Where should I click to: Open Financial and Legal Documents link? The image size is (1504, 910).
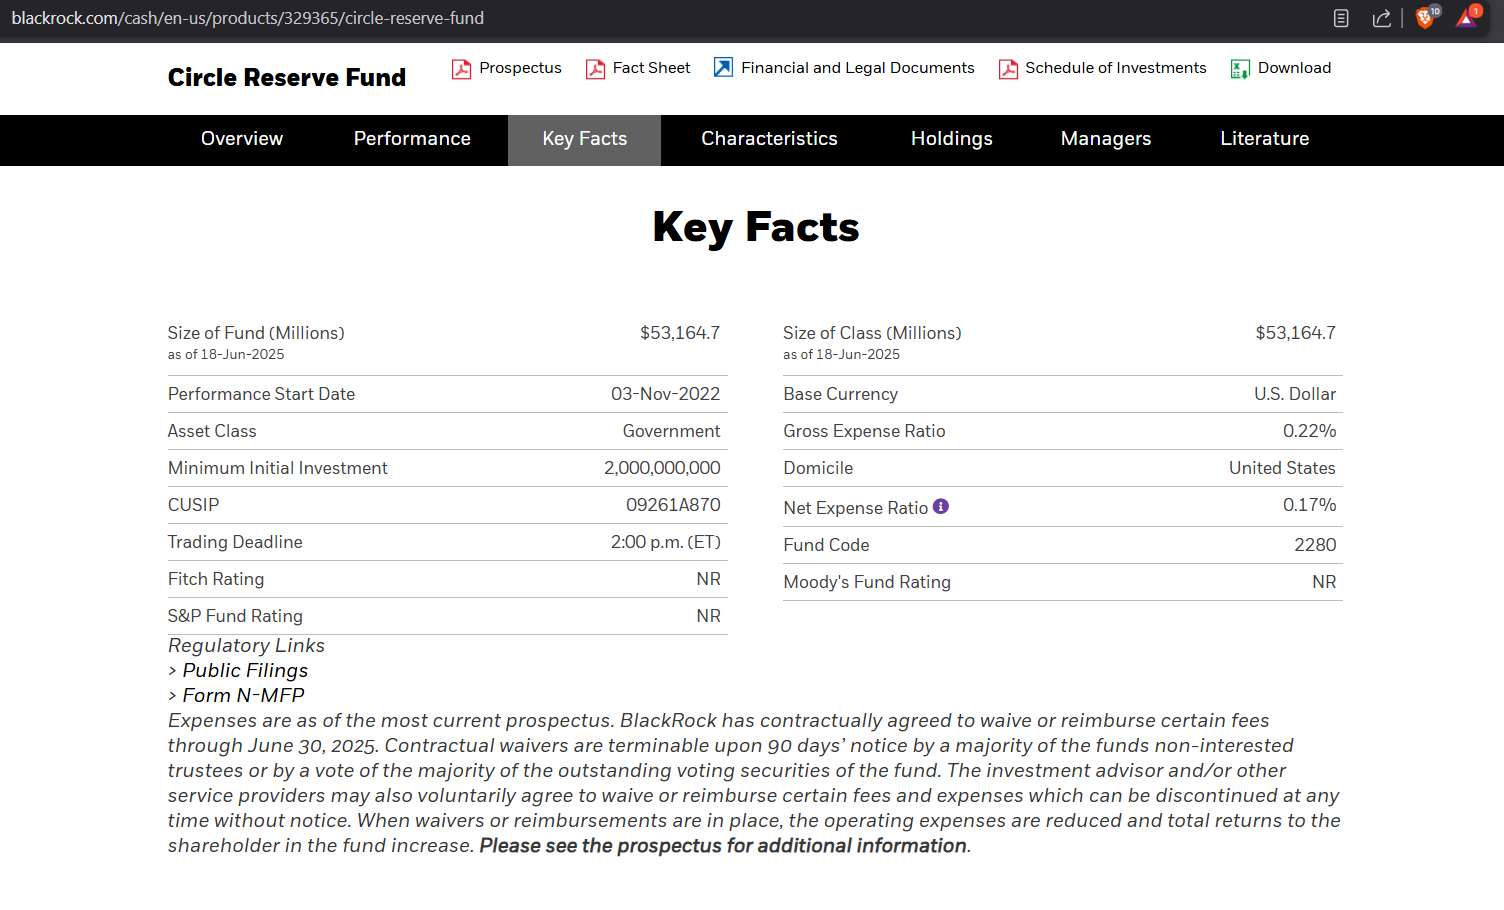[857, 68]
